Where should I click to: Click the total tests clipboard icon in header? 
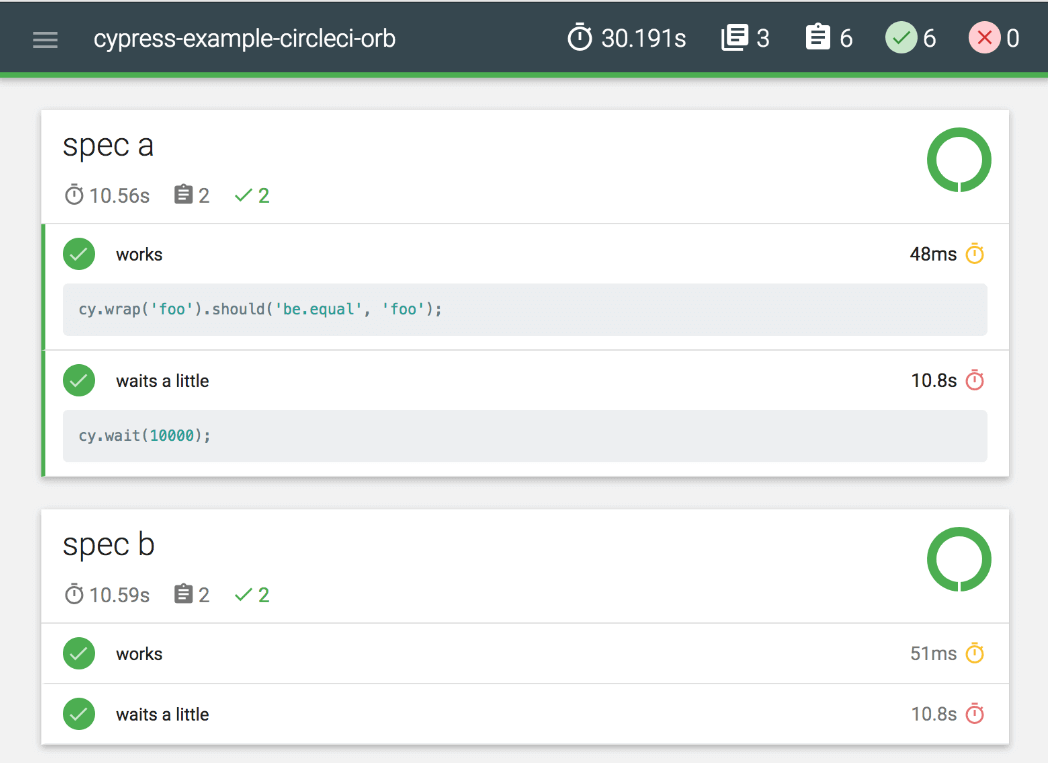click(x=818, y=38)
